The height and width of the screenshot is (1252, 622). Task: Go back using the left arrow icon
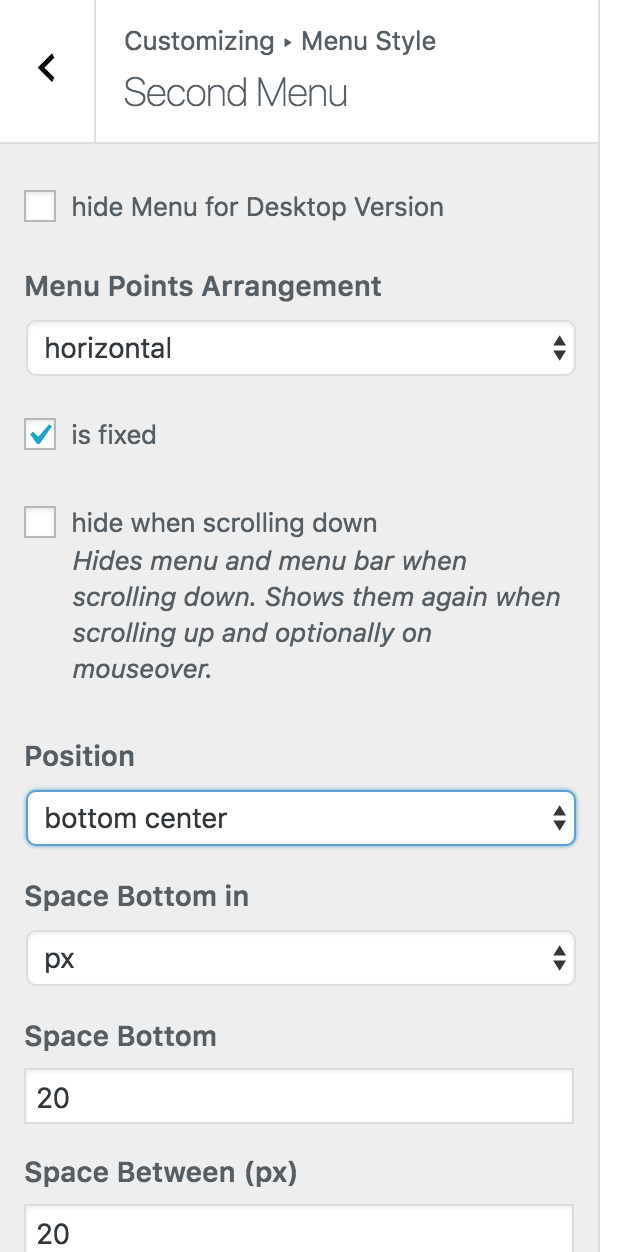46,69
